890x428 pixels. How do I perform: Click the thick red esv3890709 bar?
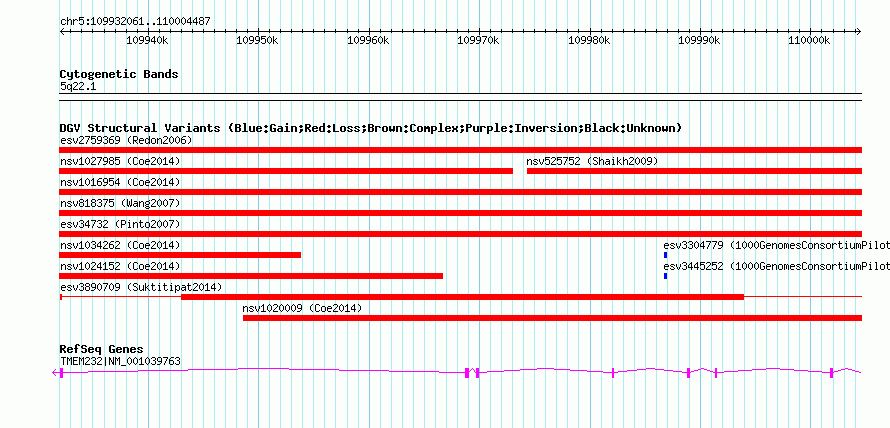click(x=463, y=297)
